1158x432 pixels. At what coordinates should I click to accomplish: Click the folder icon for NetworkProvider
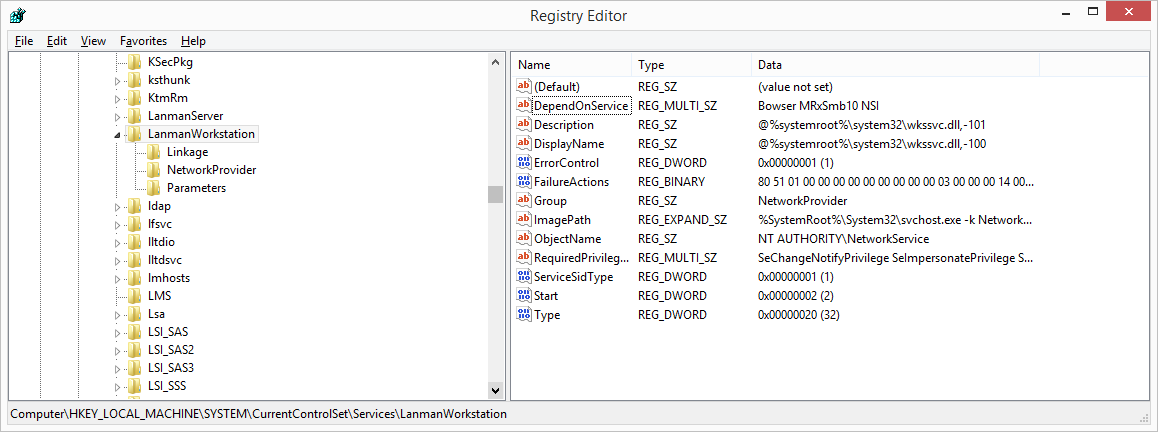point(154,170)
